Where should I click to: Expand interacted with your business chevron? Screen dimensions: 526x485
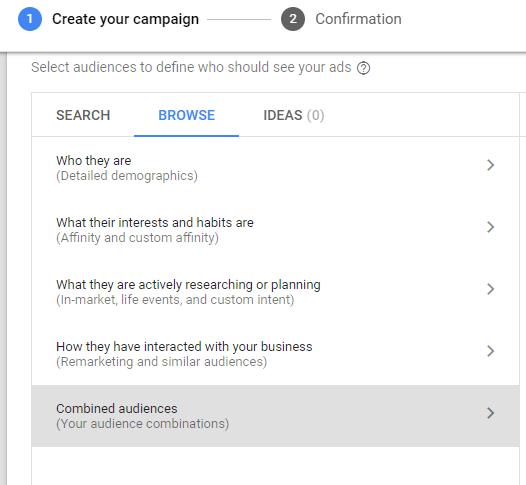(x=490, y=351)
